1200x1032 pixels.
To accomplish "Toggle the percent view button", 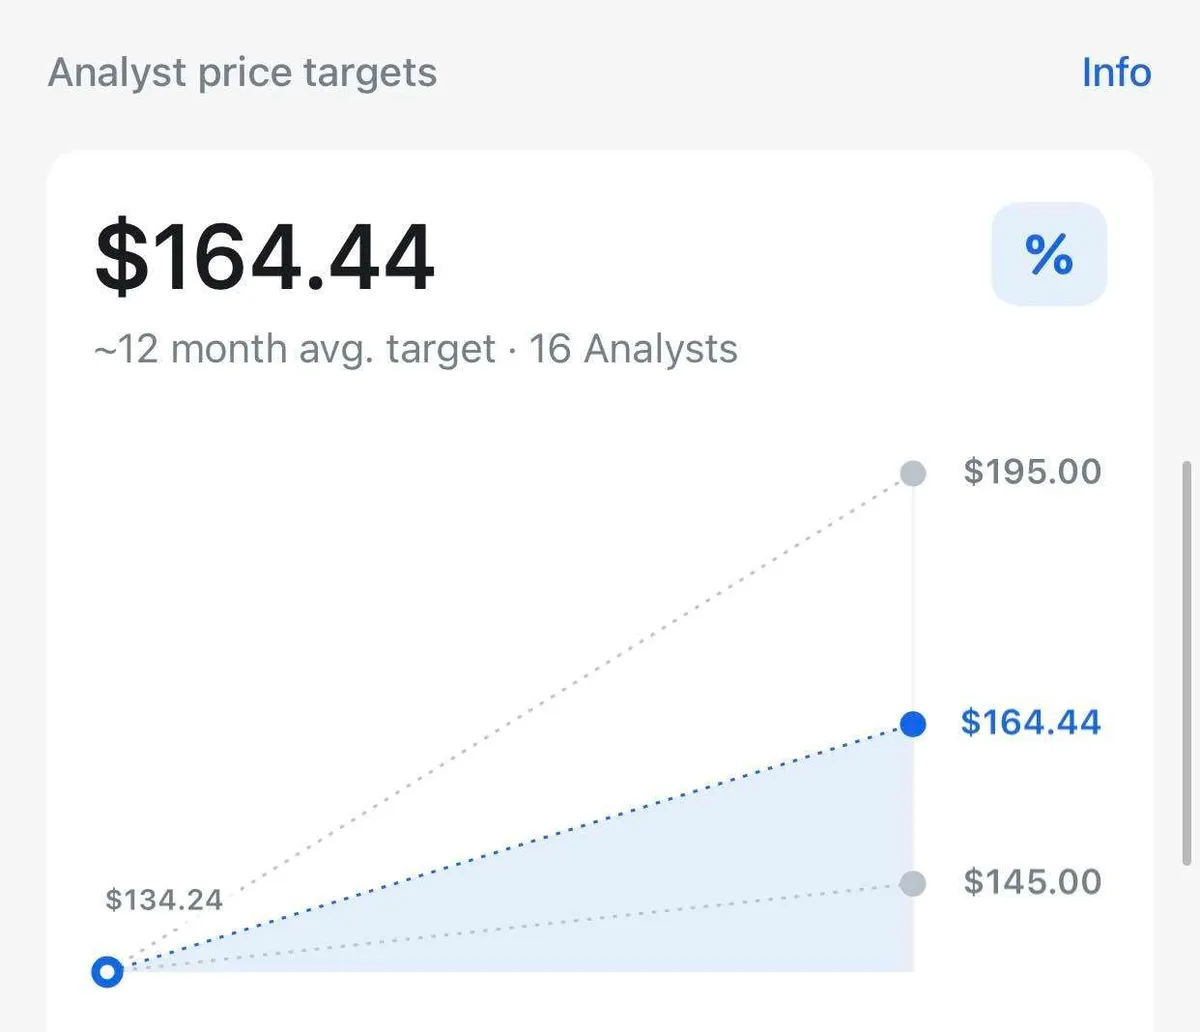I will click(1048, 254).
